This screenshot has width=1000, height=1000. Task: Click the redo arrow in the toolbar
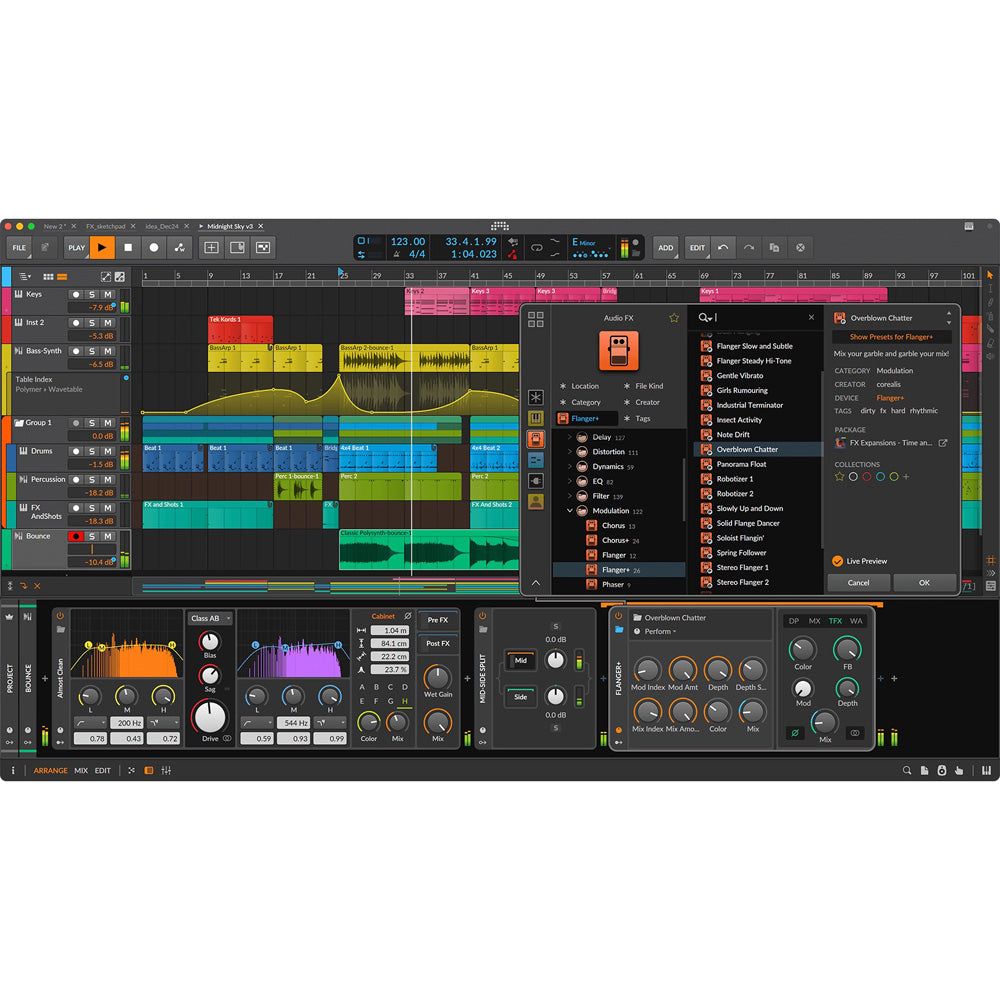click(x=749, y=247)
